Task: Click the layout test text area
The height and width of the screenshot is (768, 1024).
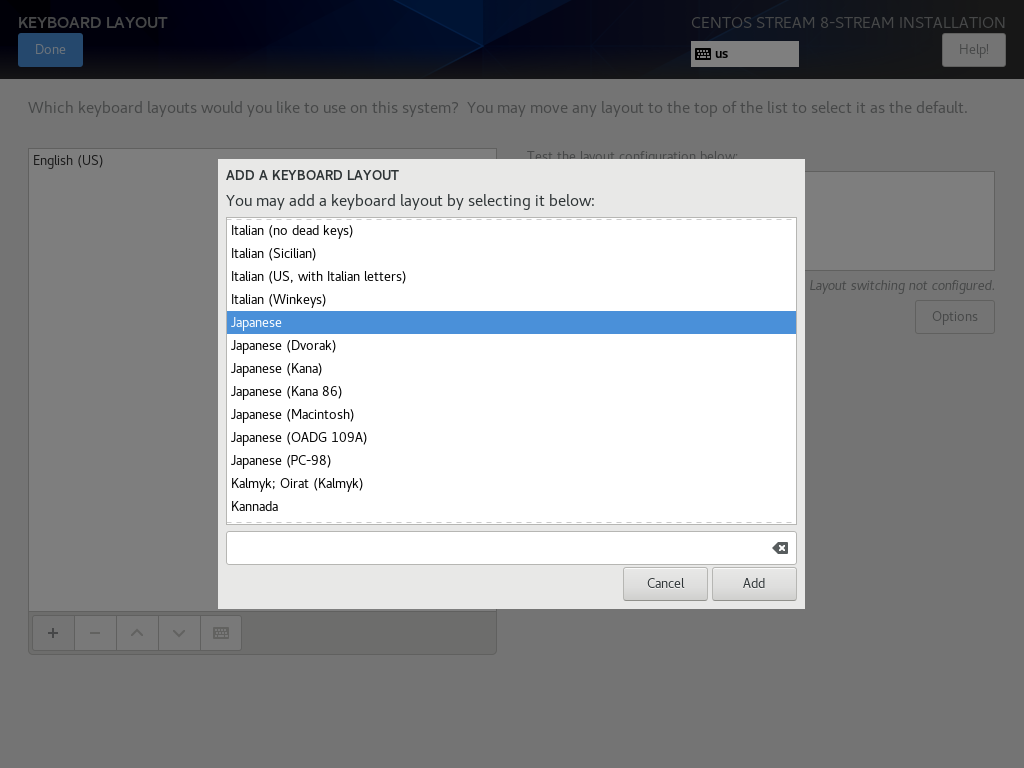Action: point(899,221)
